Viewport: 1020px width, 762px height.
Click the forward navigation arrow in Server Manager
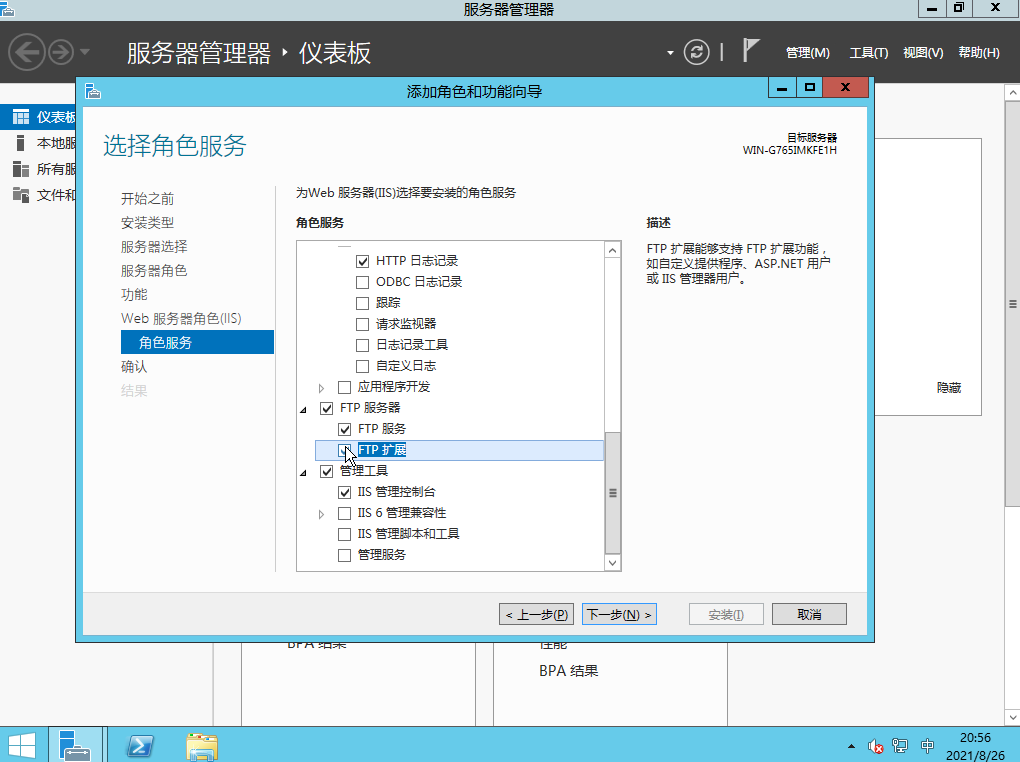[x=61, y=52]
